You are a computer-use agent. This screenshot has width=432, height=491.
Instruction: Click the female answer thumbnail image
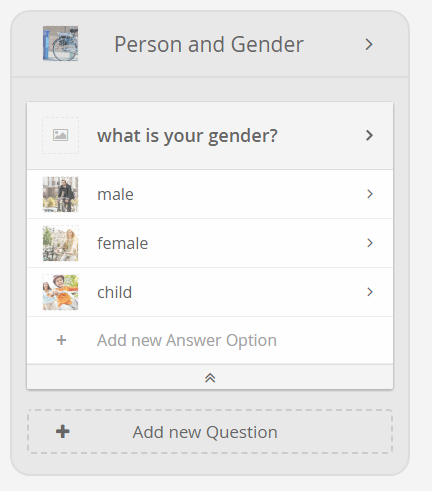pyautogui.click(x=60, y=243)
